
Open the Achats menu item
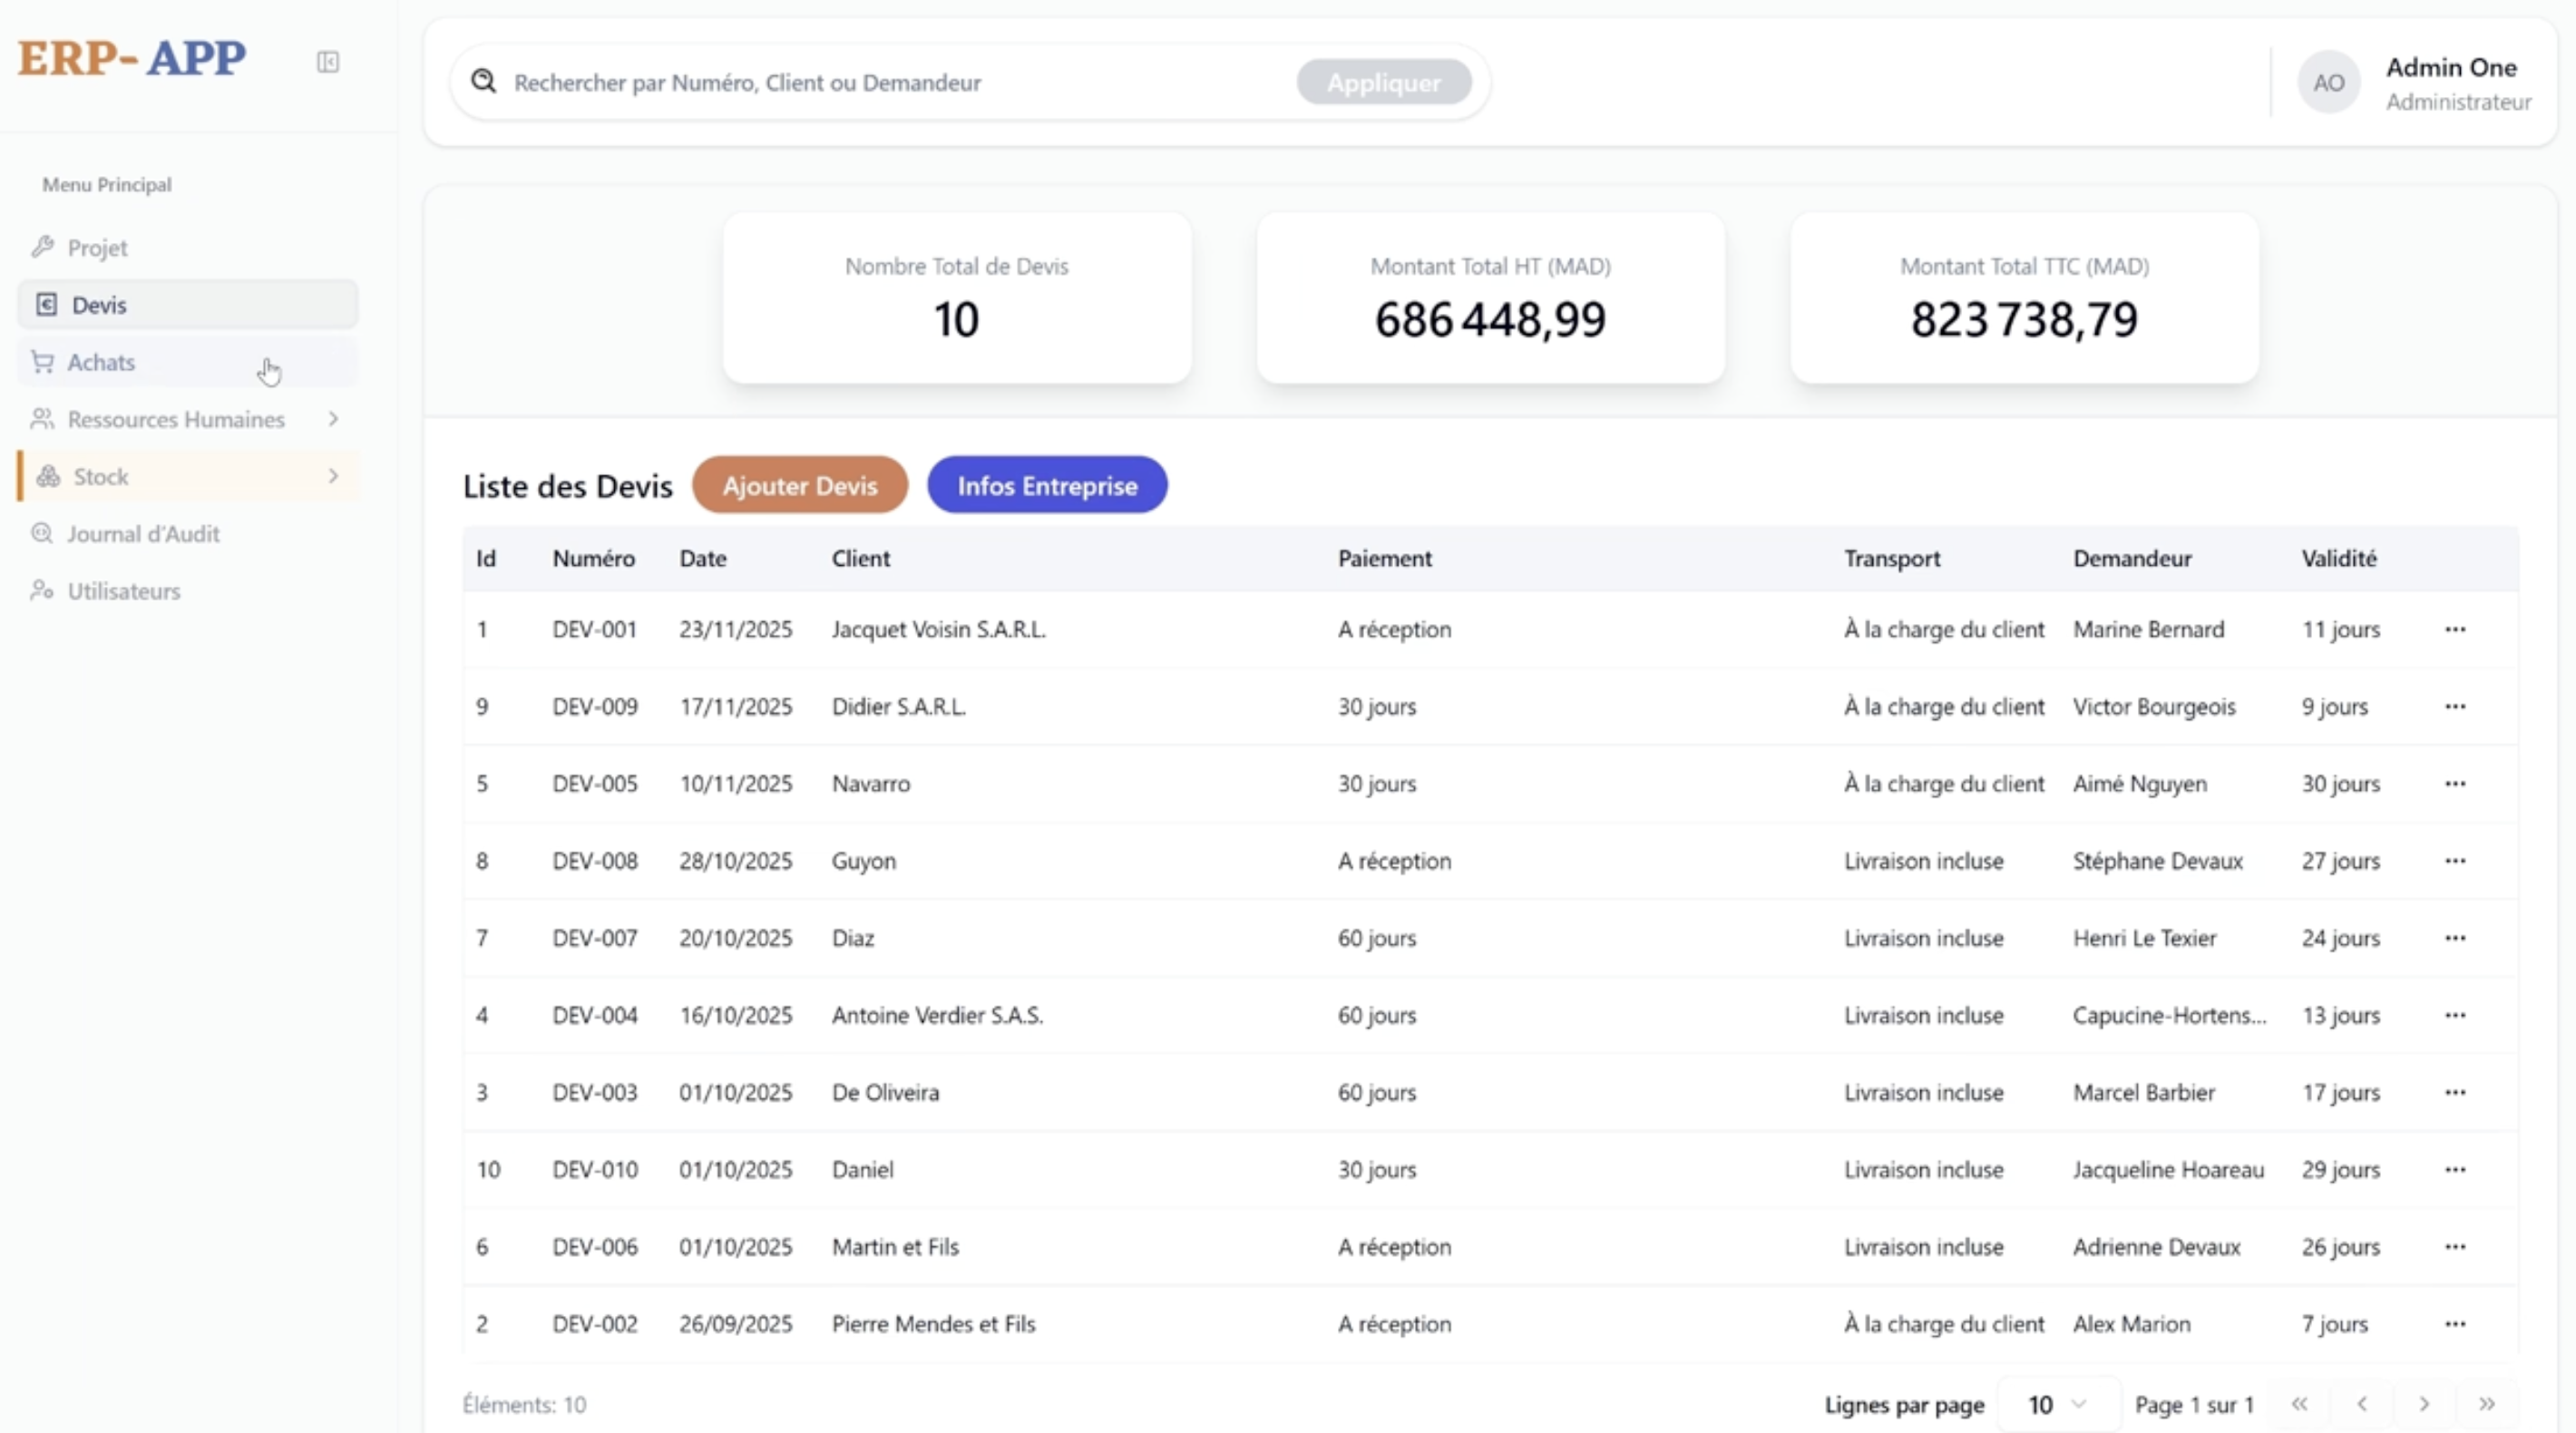point(101,362)
